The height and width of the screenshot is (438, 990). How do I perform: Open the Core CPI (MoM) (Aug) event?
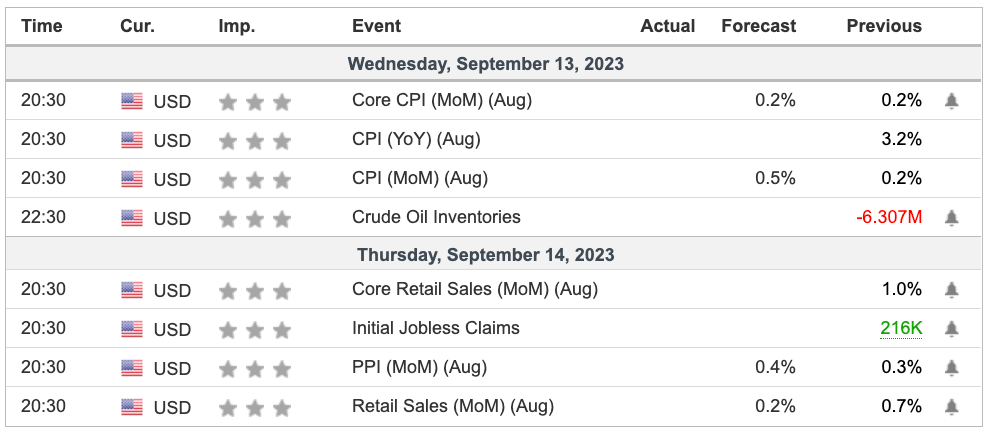(x=442, y=100)
